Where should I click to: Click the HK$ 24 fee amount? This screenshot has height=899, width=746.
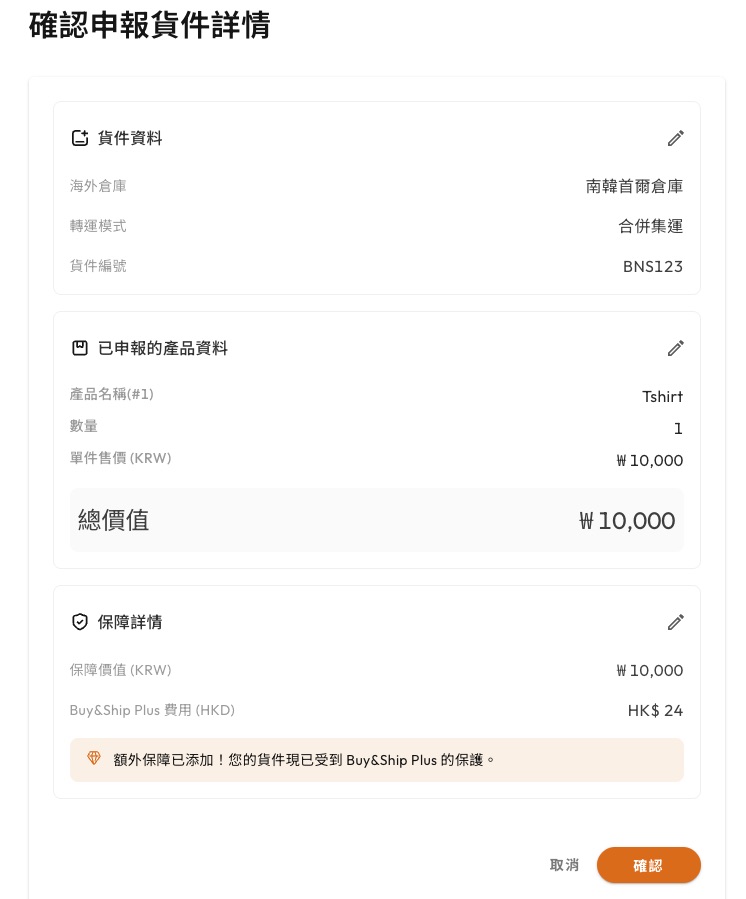pos(655,711)
